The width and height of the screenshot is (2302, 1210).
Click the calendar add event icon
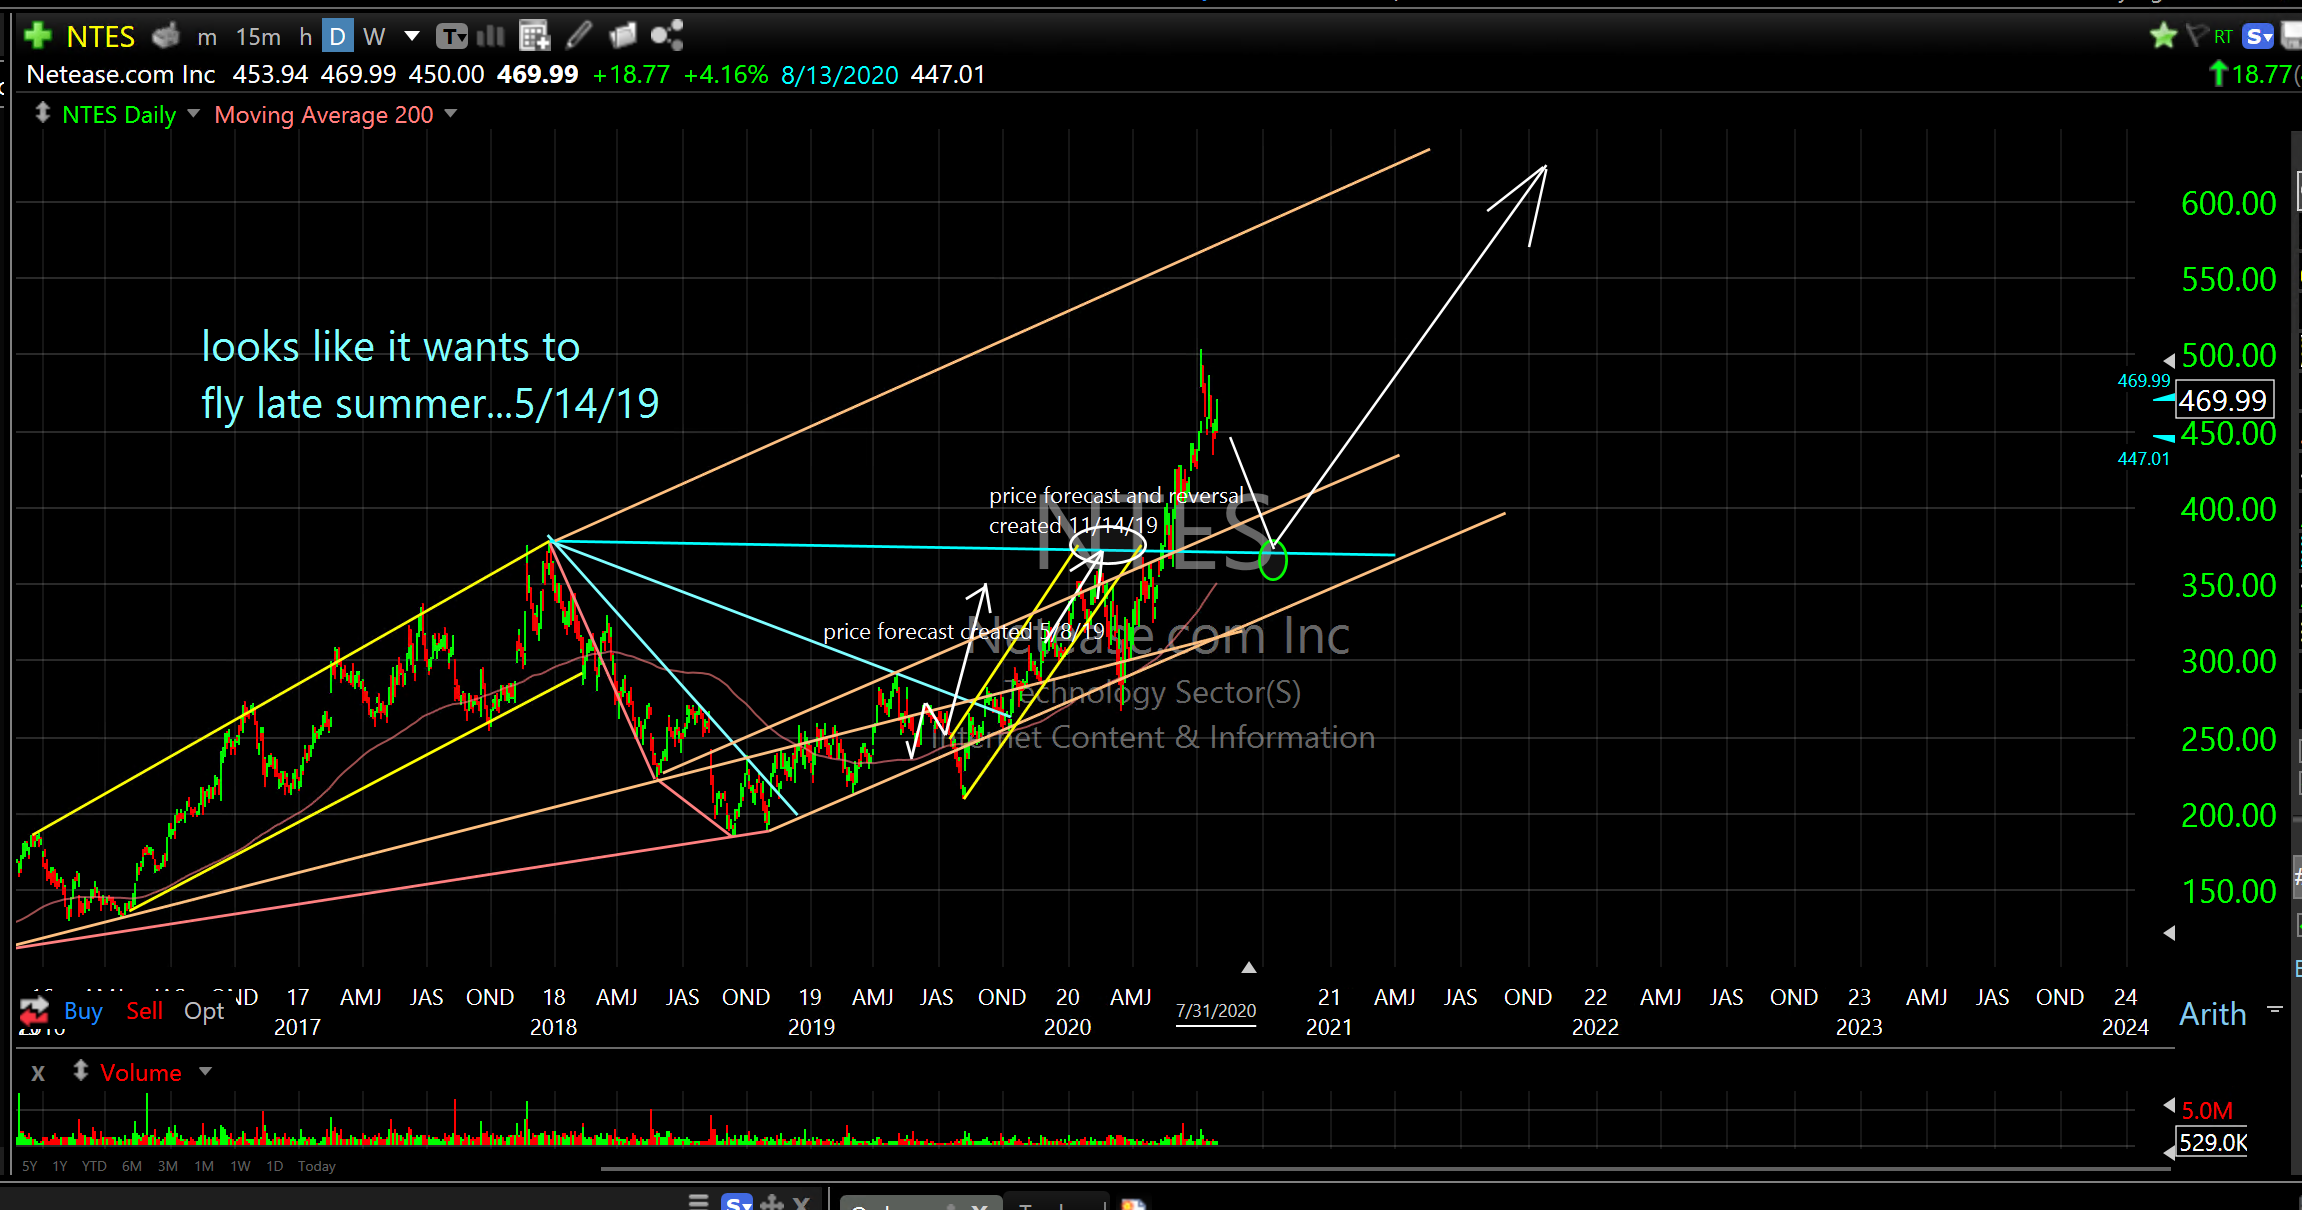(x=535, y=37)
